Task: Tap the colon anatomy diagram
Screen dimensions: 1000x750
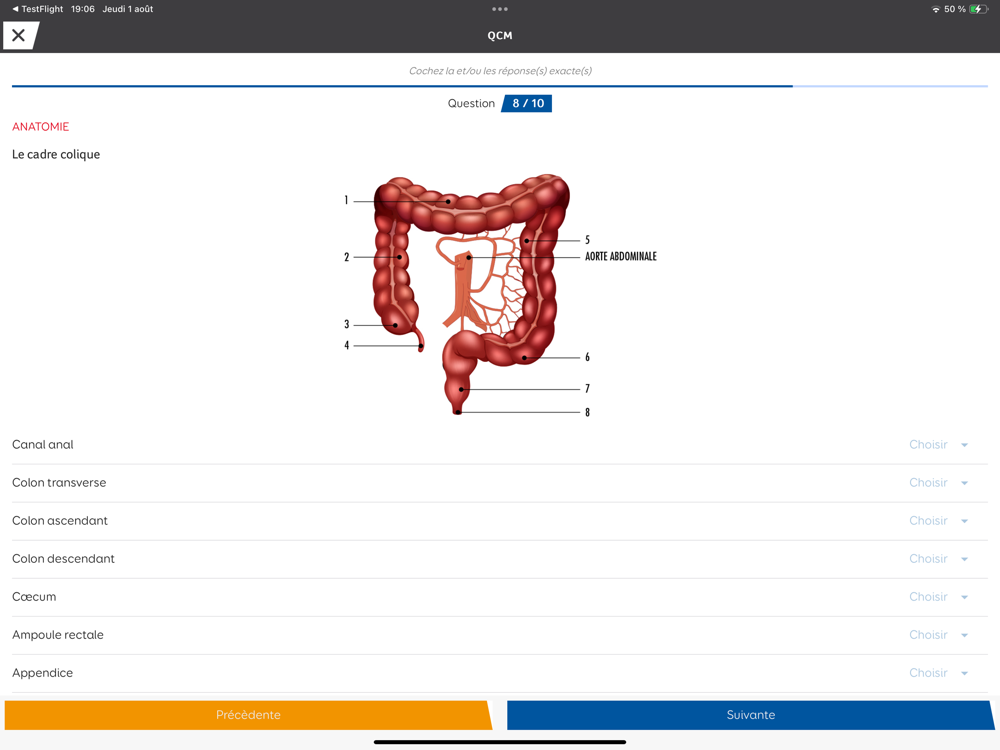Action: pos(500,295)
